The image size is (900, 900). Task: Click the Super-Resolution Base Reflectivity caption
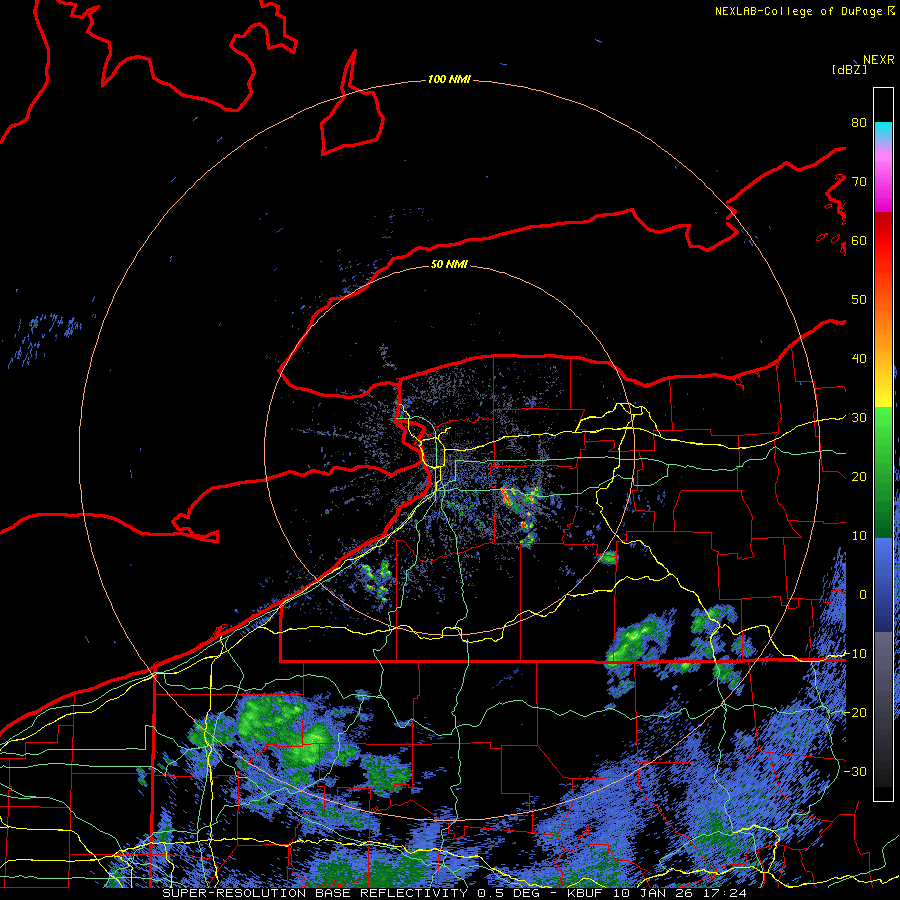click(x=315, y=893)
